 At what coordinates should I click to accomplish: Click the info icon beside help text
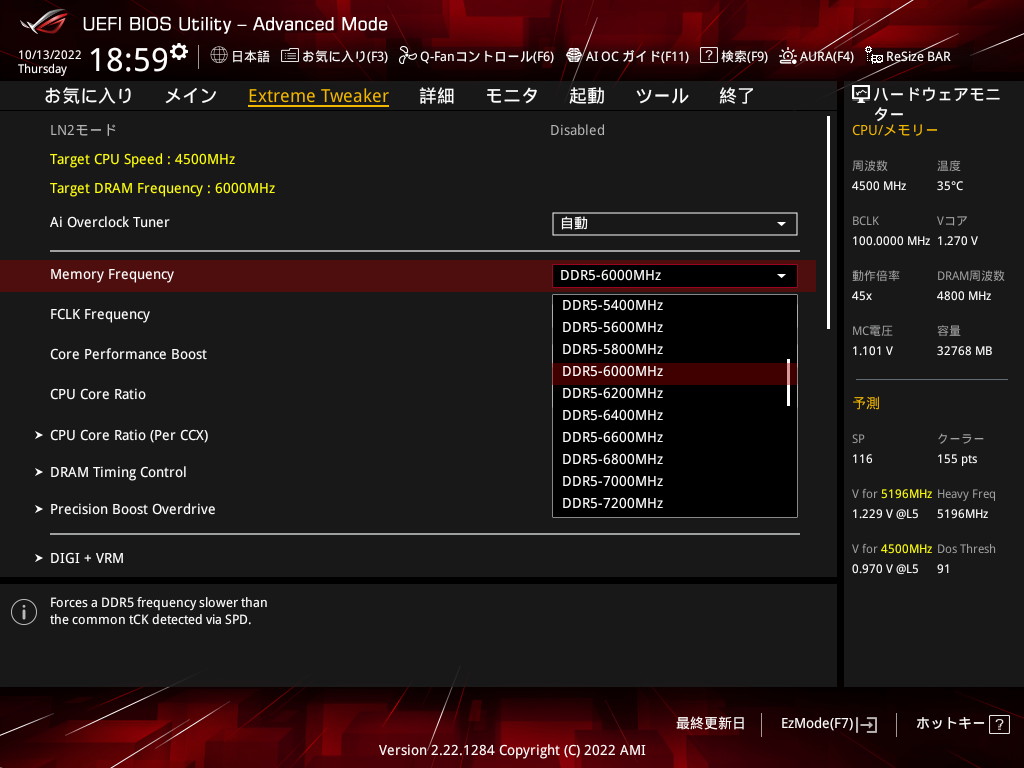pos(24,612)
